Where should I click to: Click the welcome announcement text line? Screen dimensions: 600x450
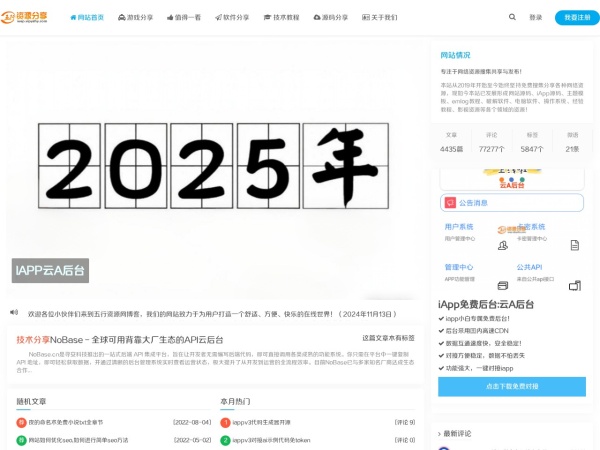coord(212,314)
